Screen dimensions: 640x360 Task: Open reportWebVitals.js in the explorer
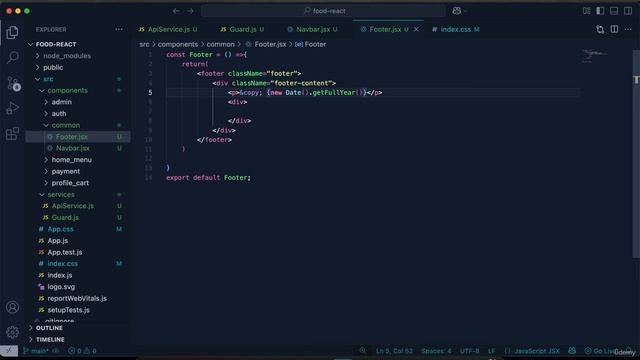(77, 298)
